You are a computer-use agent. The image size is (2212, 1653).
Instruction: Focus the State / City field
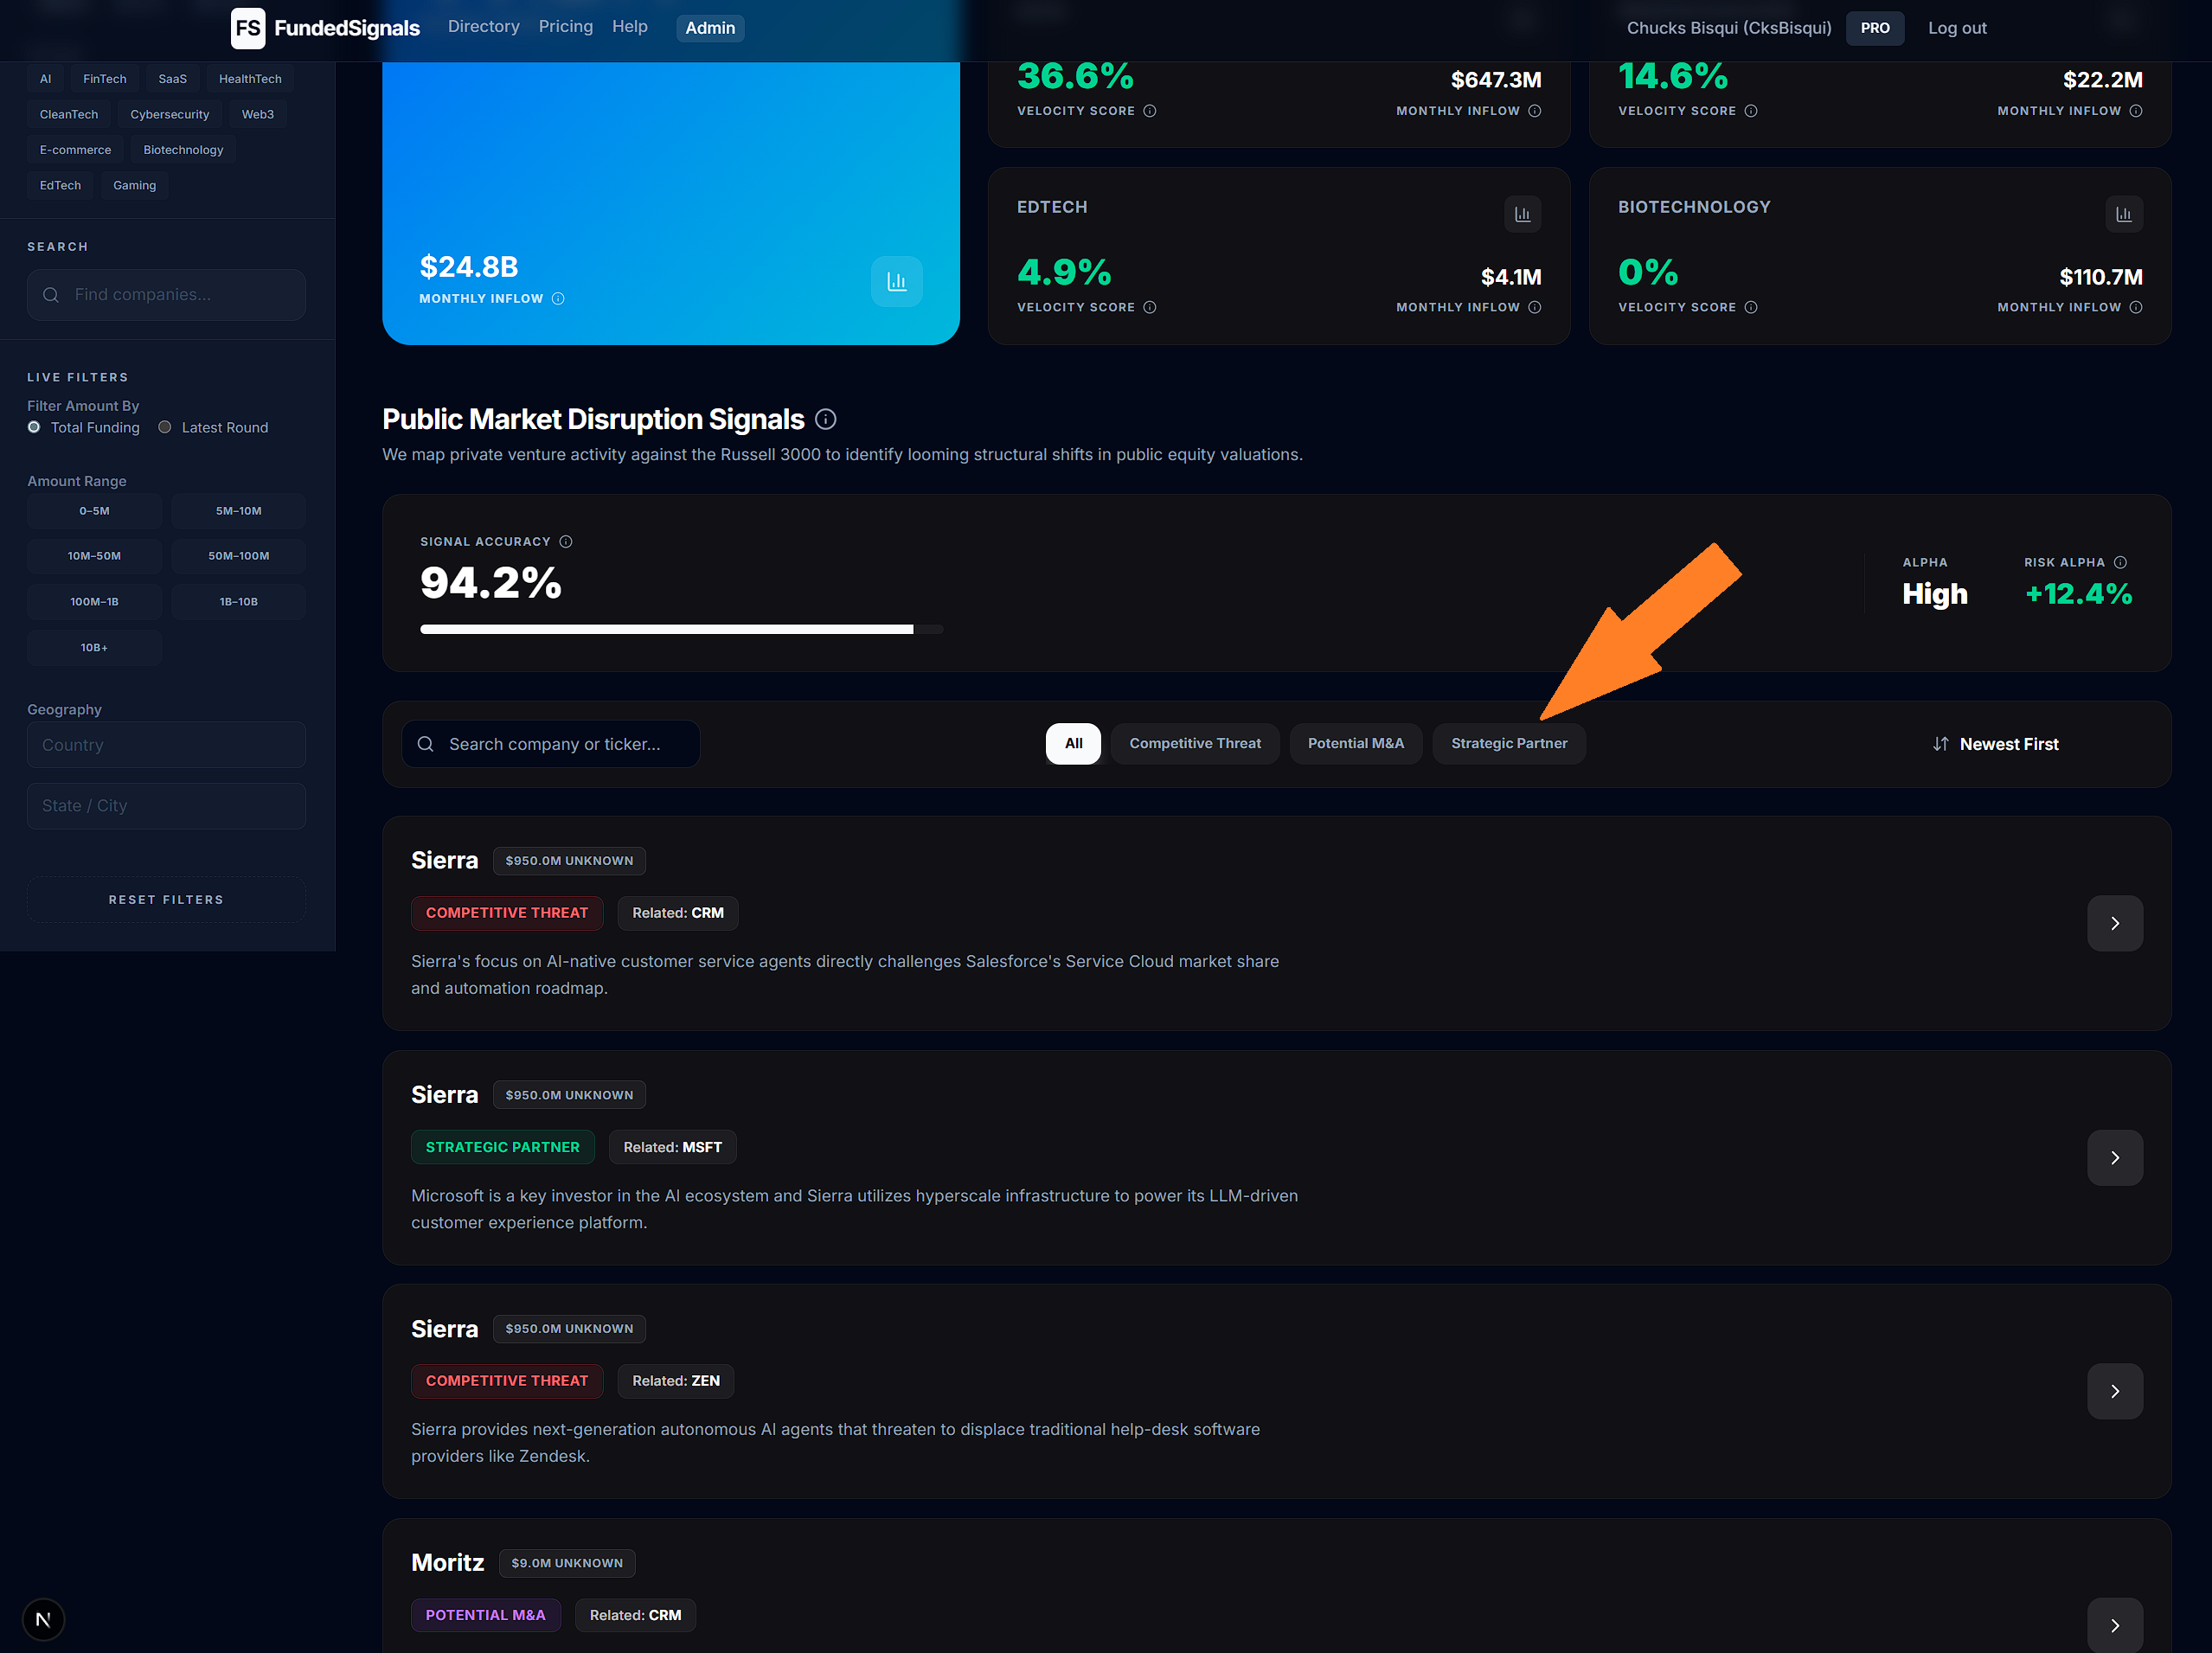pyautogui.click(x=166, y=806)
